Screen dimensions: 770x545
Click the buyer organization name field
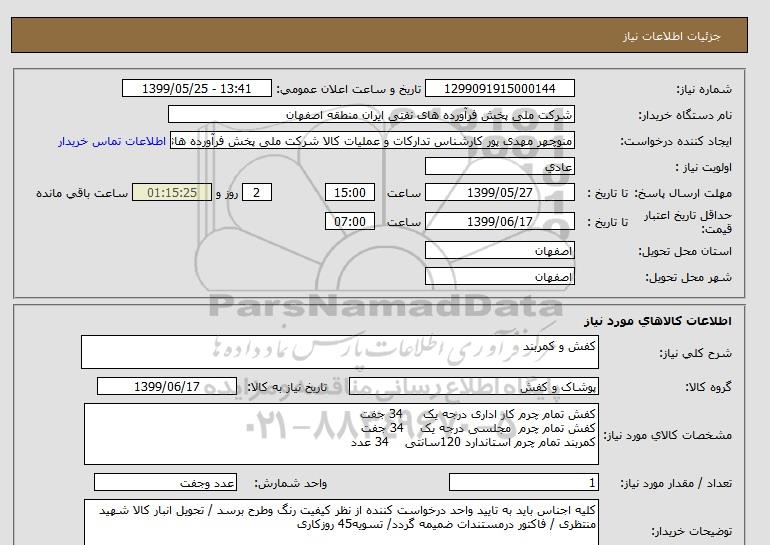click(371, 114)
